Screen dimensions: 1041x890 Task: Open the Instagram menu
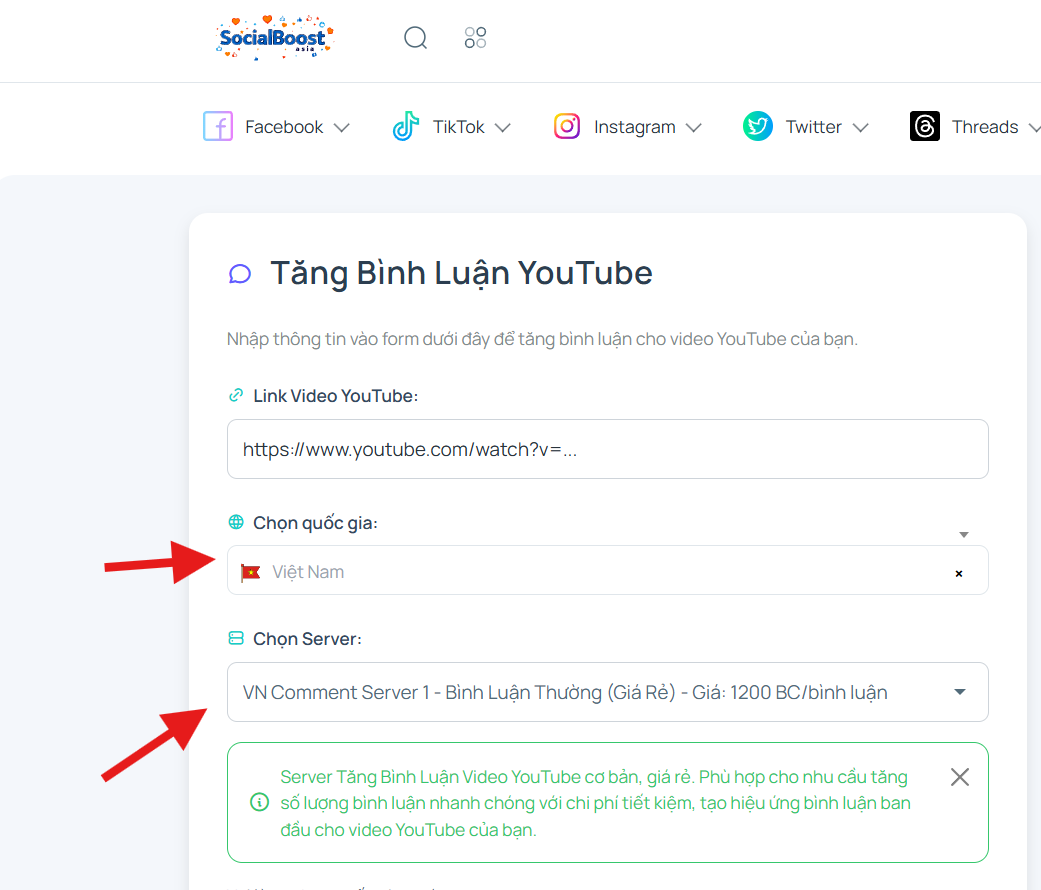click(627, 126)
